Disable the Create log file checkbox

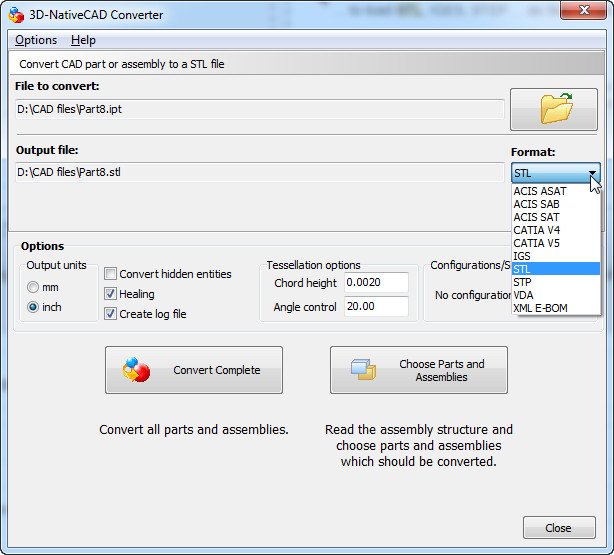click(x=110, y=314)
